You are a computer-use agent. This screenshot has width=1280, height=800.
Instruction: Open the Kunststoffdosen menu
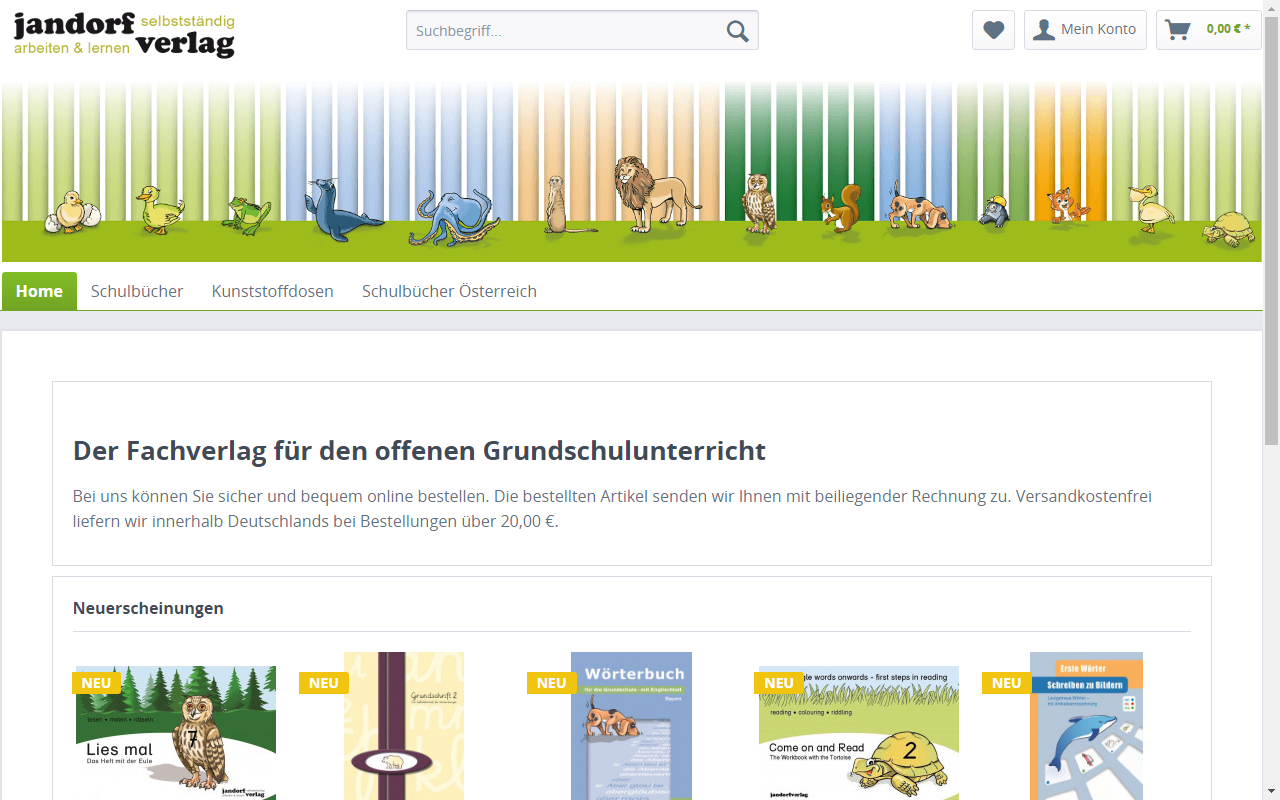tap(273, 291)
